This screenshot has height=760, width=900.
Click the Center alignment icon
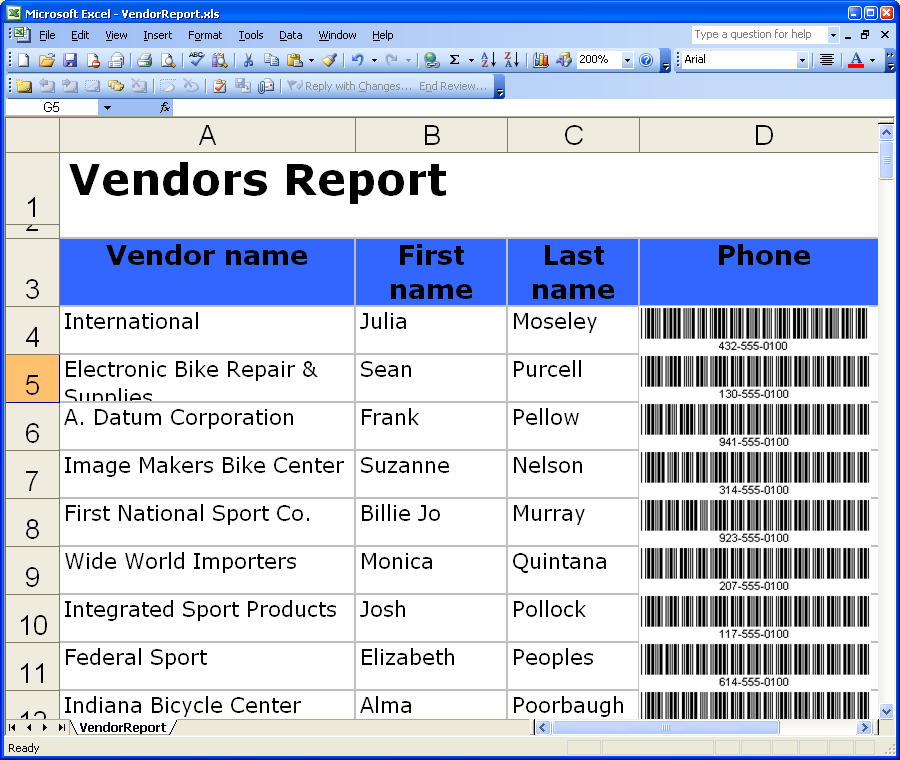coord(827,60)
